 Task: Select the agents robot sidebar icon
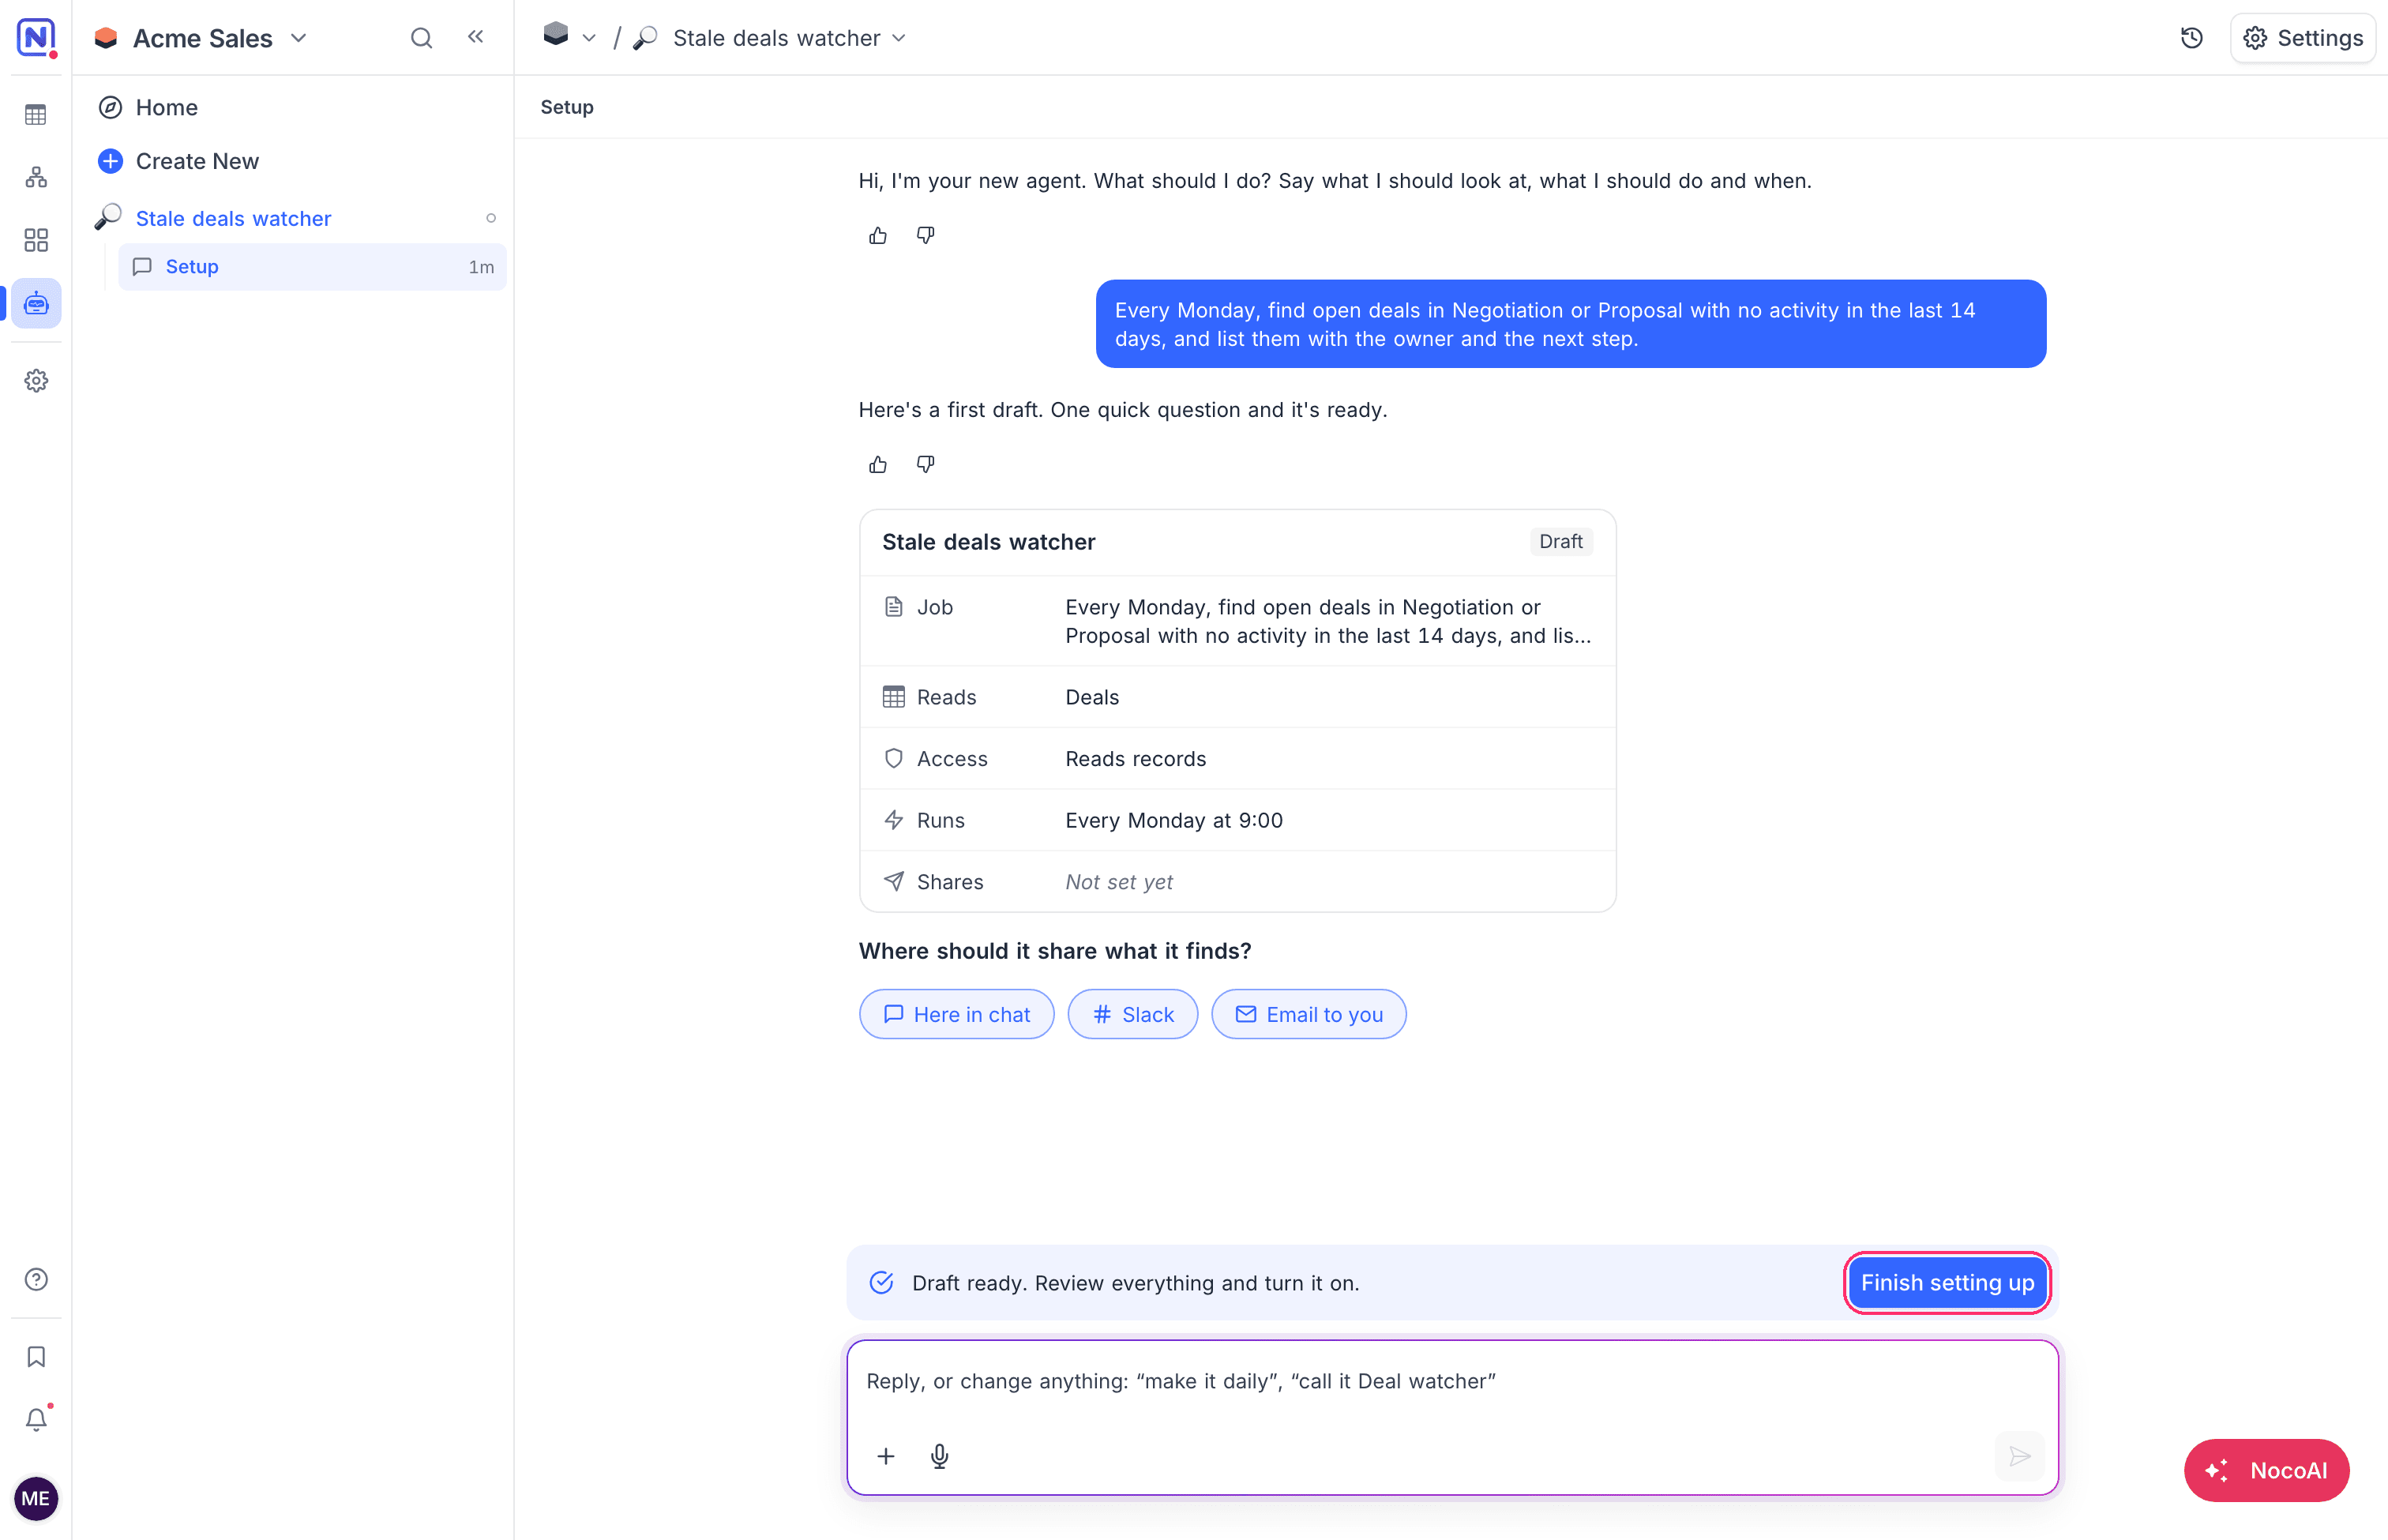click(36, 303)
